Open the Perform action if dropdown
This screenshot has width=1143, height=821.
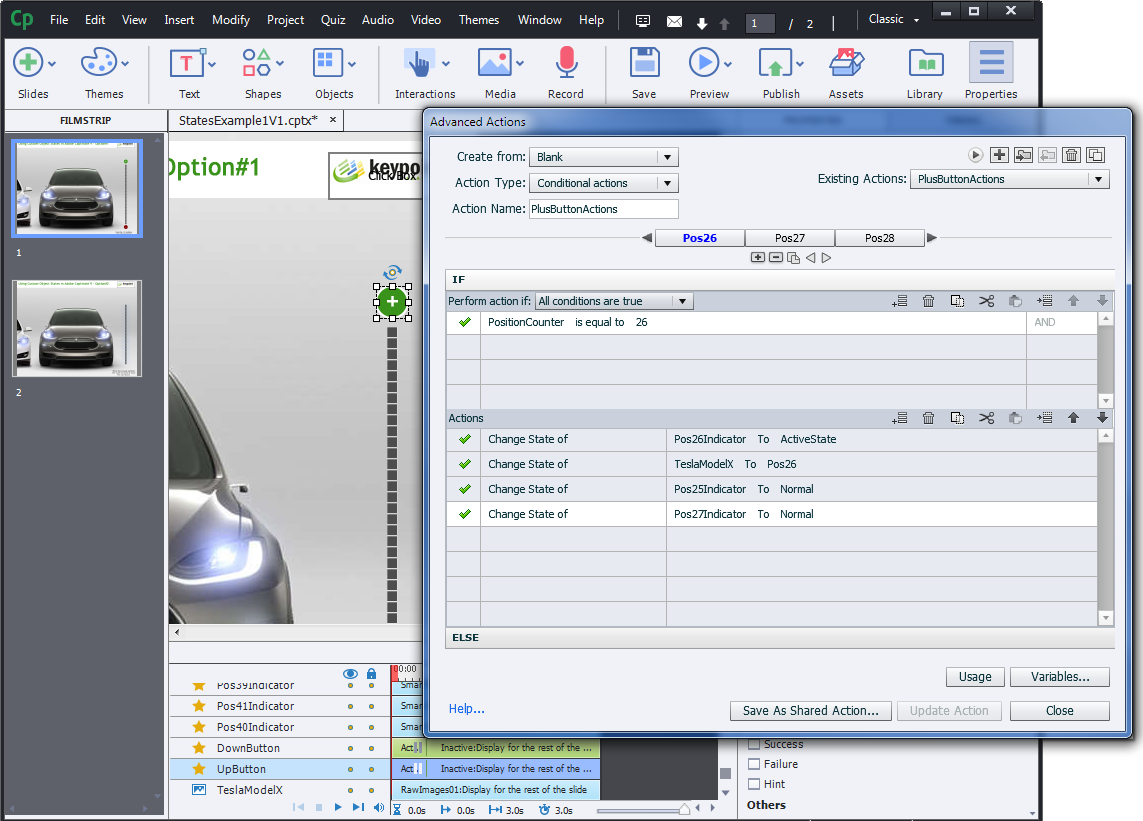click(614, 301)
